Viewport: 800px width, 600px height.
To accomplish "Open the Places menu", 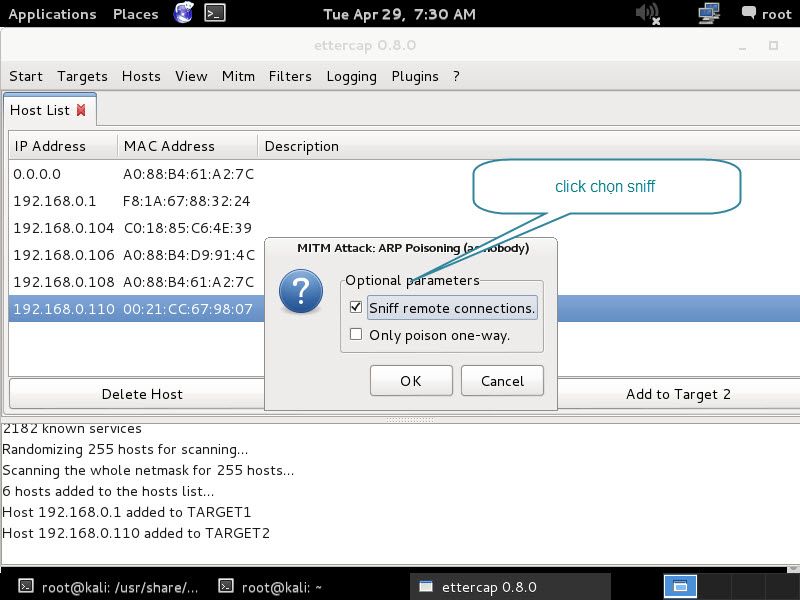I will pos(135,14).
